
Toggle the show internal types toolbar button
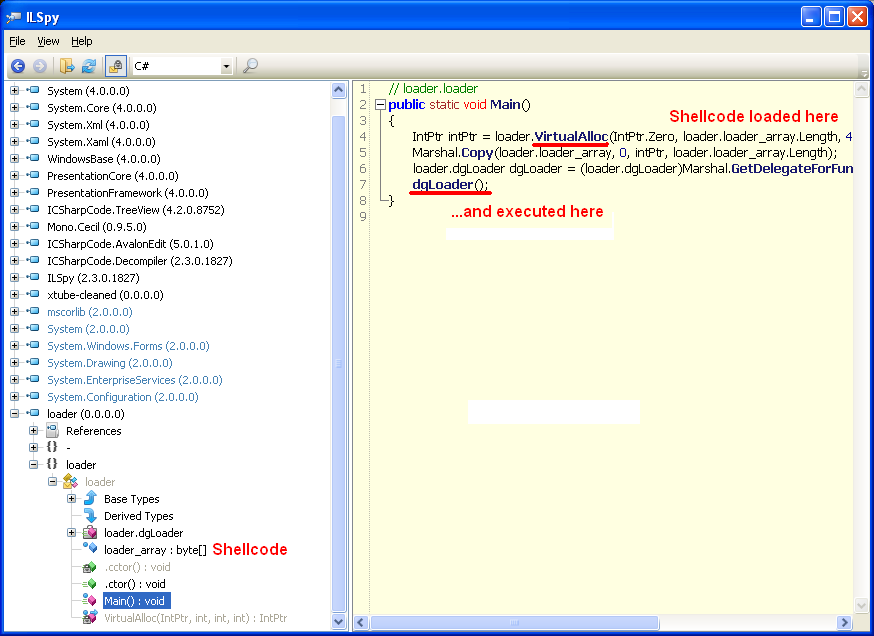click(x=116, y=66)
